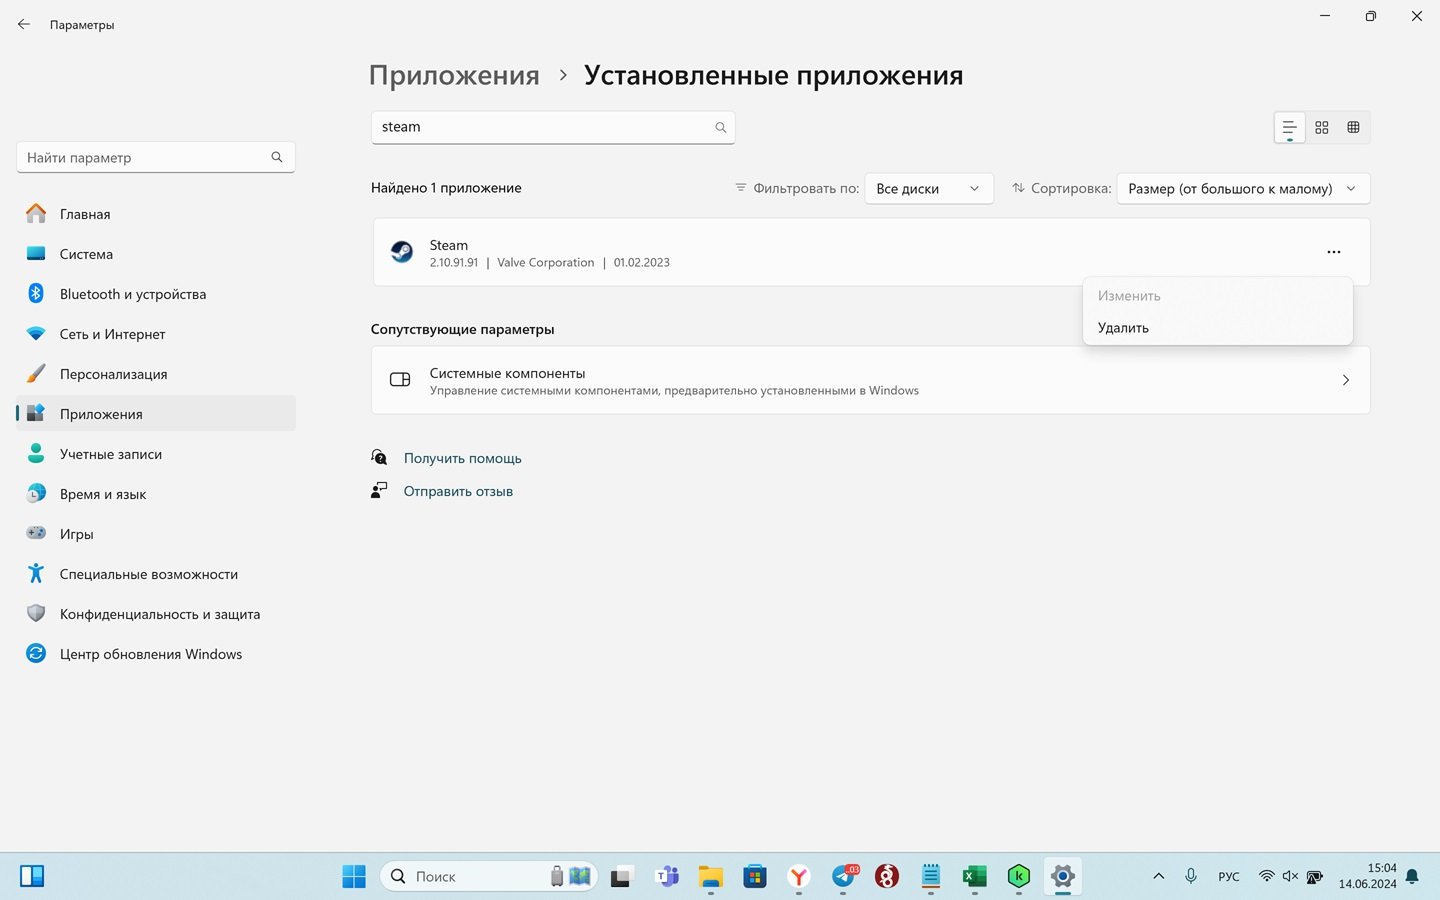Open the Игры settings section
Image resolution: width=1440 pixels, height=900 pixels.
pos(156,534)
